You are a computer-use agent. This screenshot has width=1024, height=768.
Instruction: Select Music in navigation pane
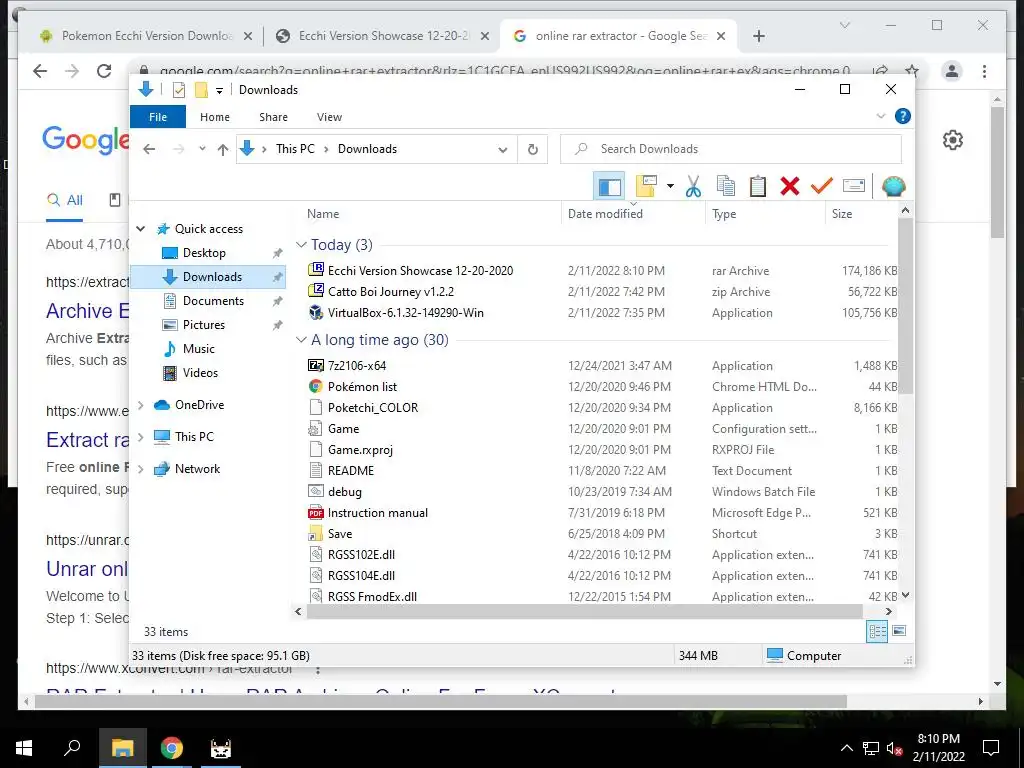(199, 349)
